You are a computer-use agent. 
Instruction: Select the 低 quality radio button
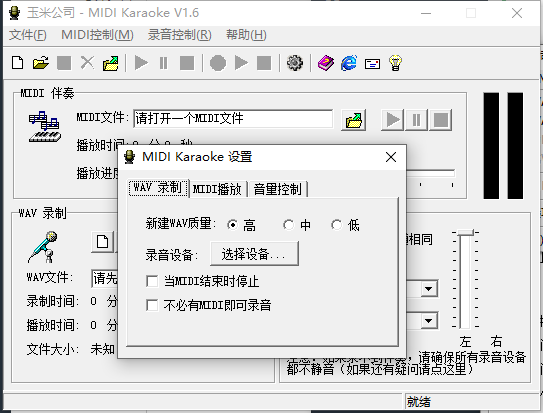coord(336,225)
